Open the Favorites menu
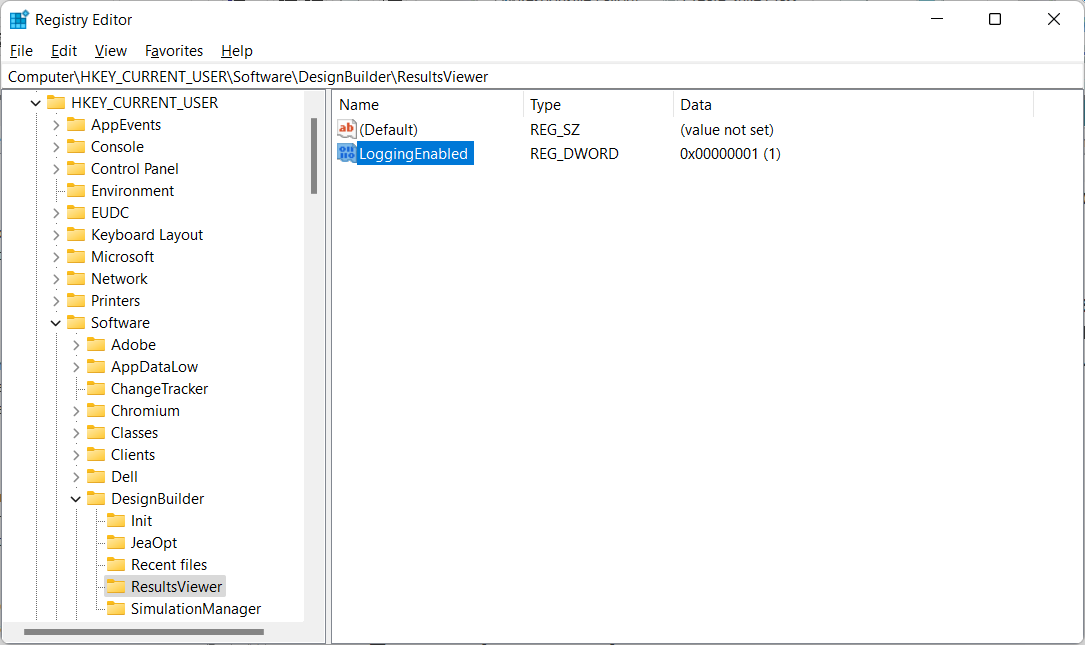Screen dimensions: 1085x645 (173, 51)
